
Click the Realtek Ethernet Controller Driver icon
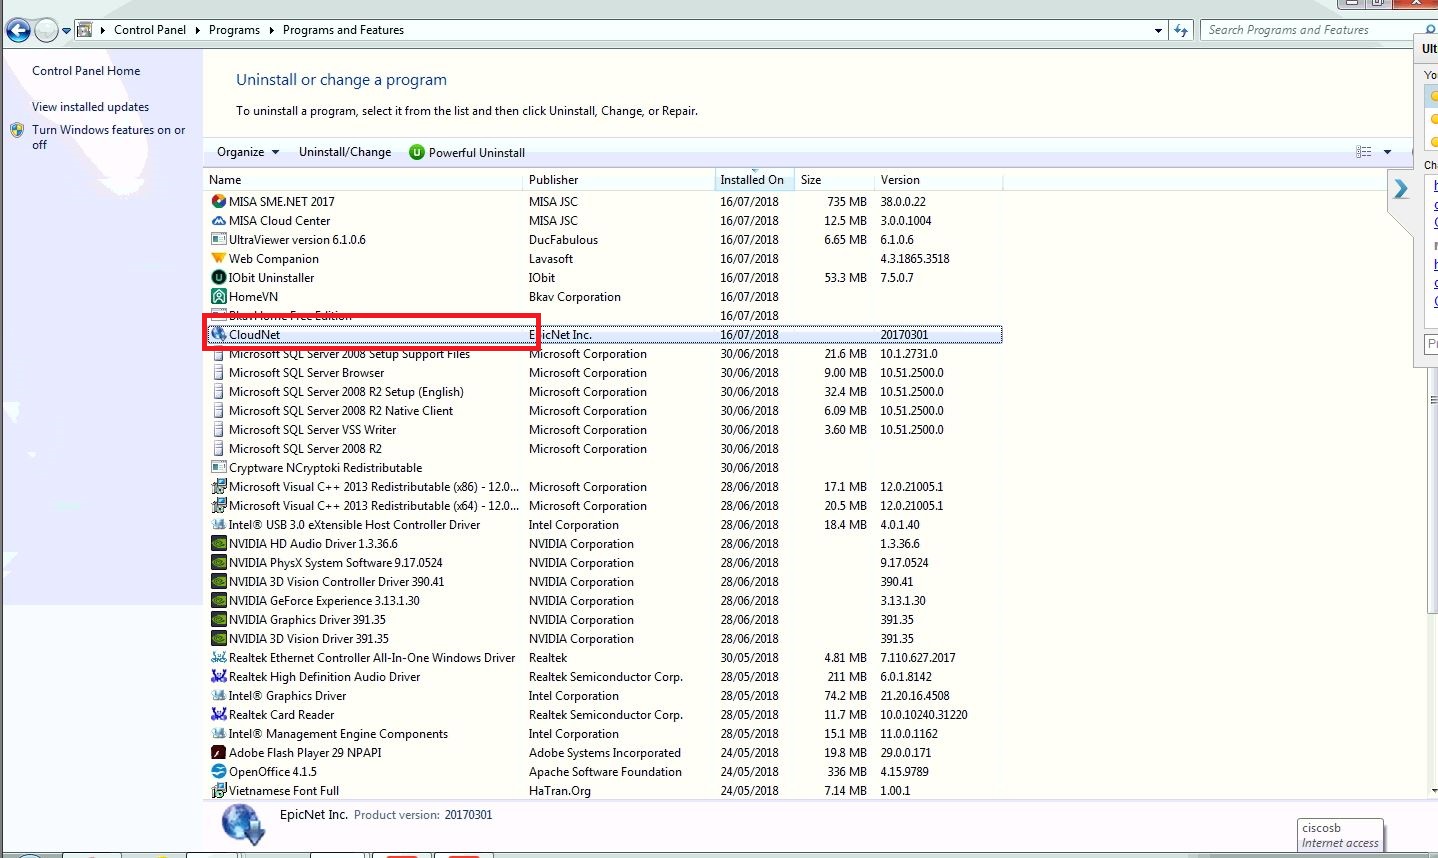pyautogui.click(x=219, y=657)
